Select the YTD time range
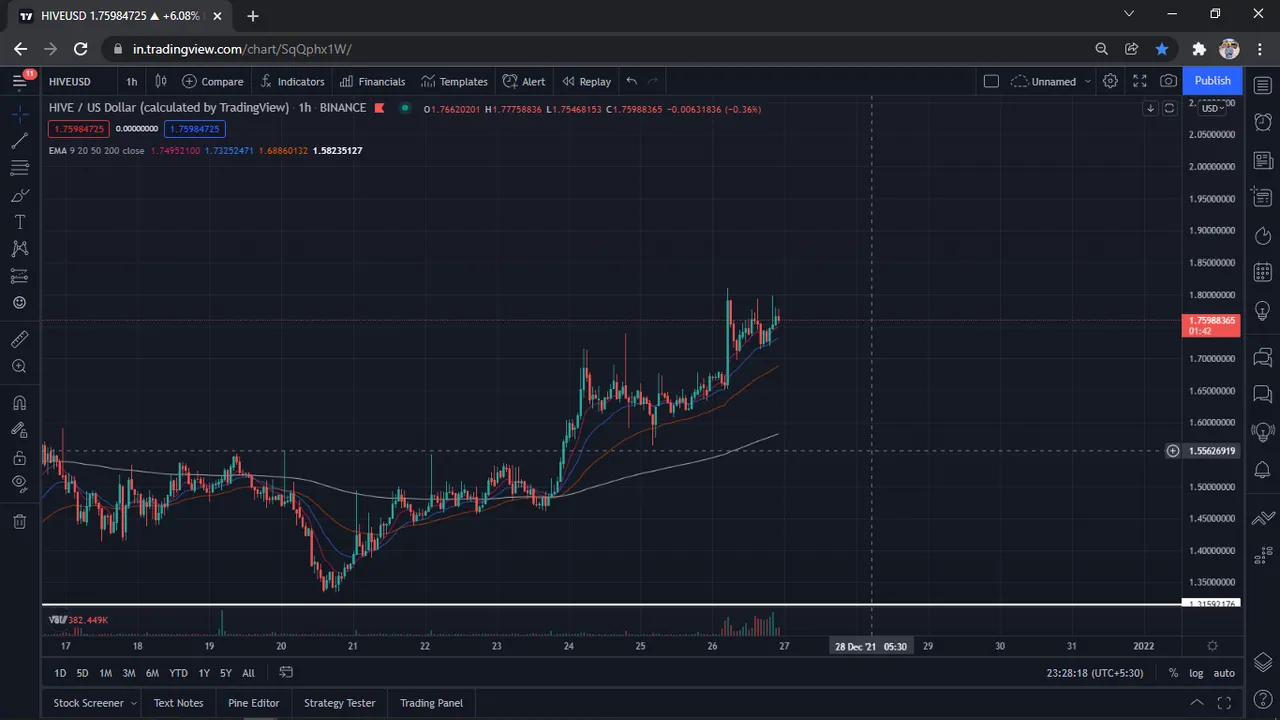This screenshot has width=1280, height=720. point(178,673)
